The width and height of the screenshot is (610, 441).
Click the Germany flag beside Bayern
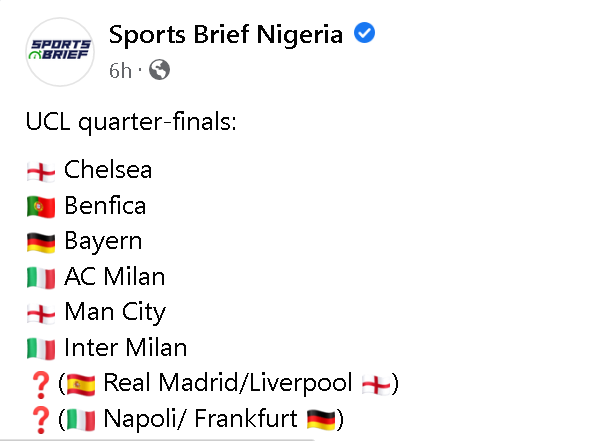pos(41,242)
